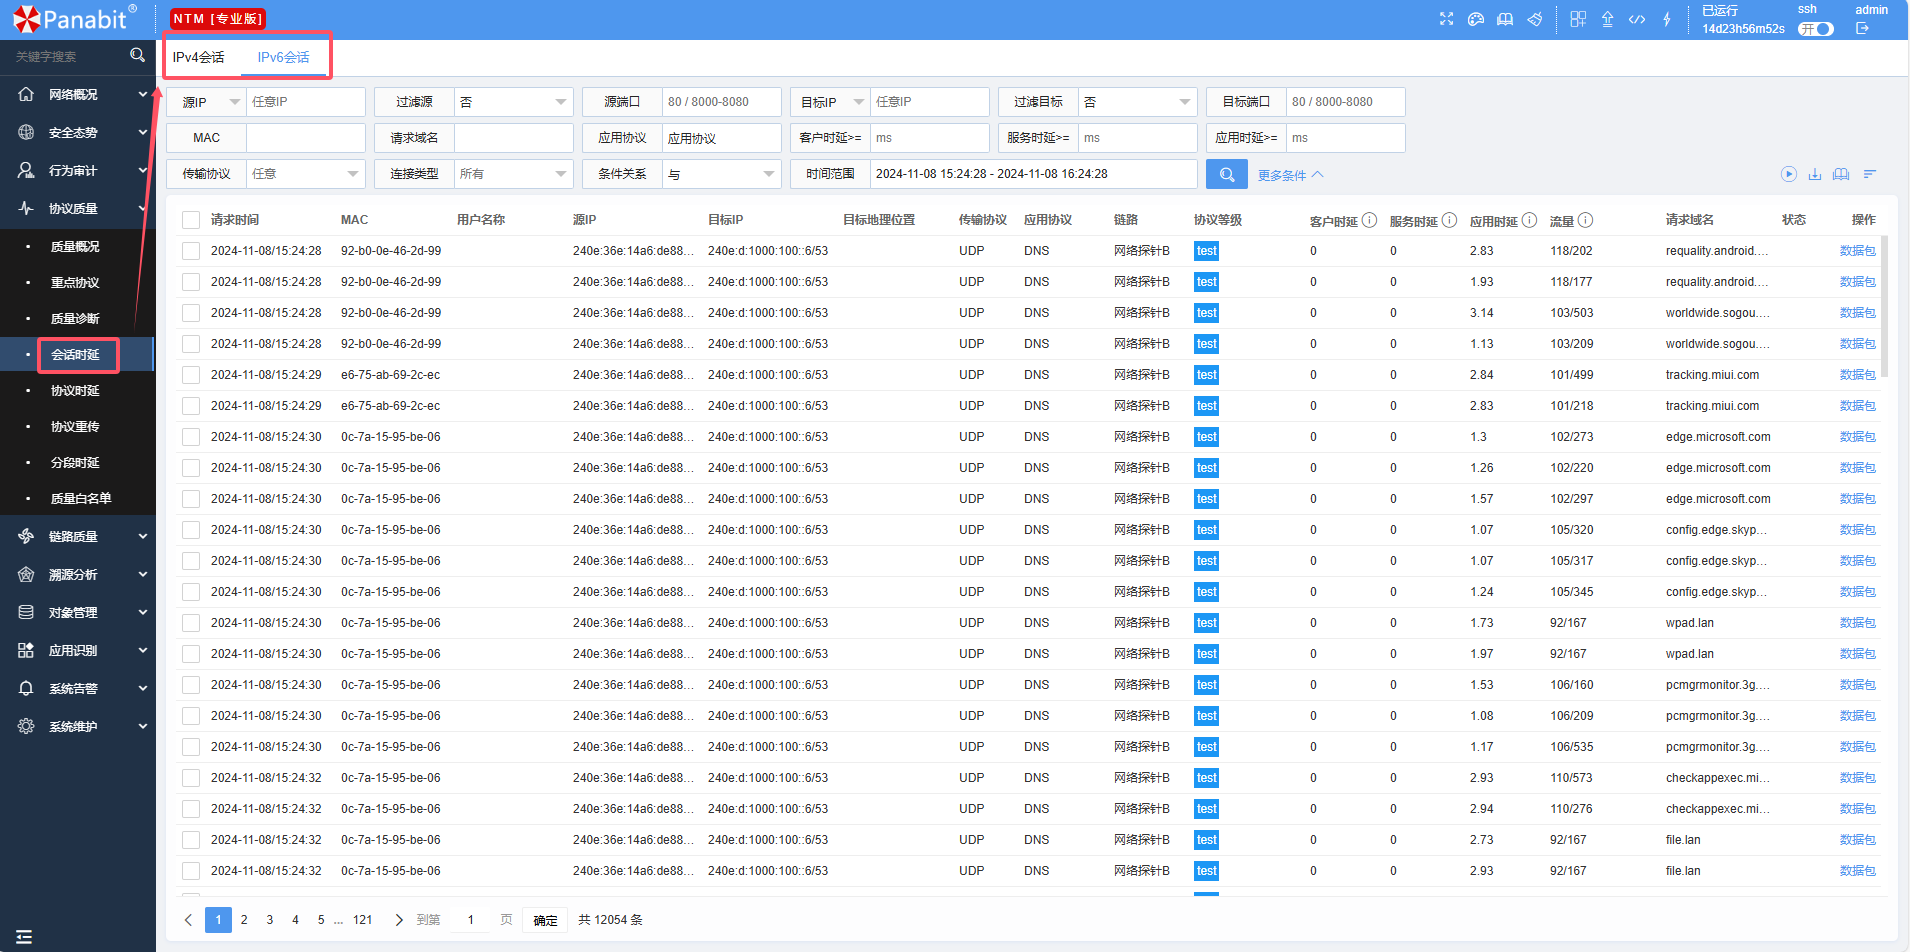Click info icon next to 应用时延
This screenshot has width=1910, height=952.
click(1529, 220)
